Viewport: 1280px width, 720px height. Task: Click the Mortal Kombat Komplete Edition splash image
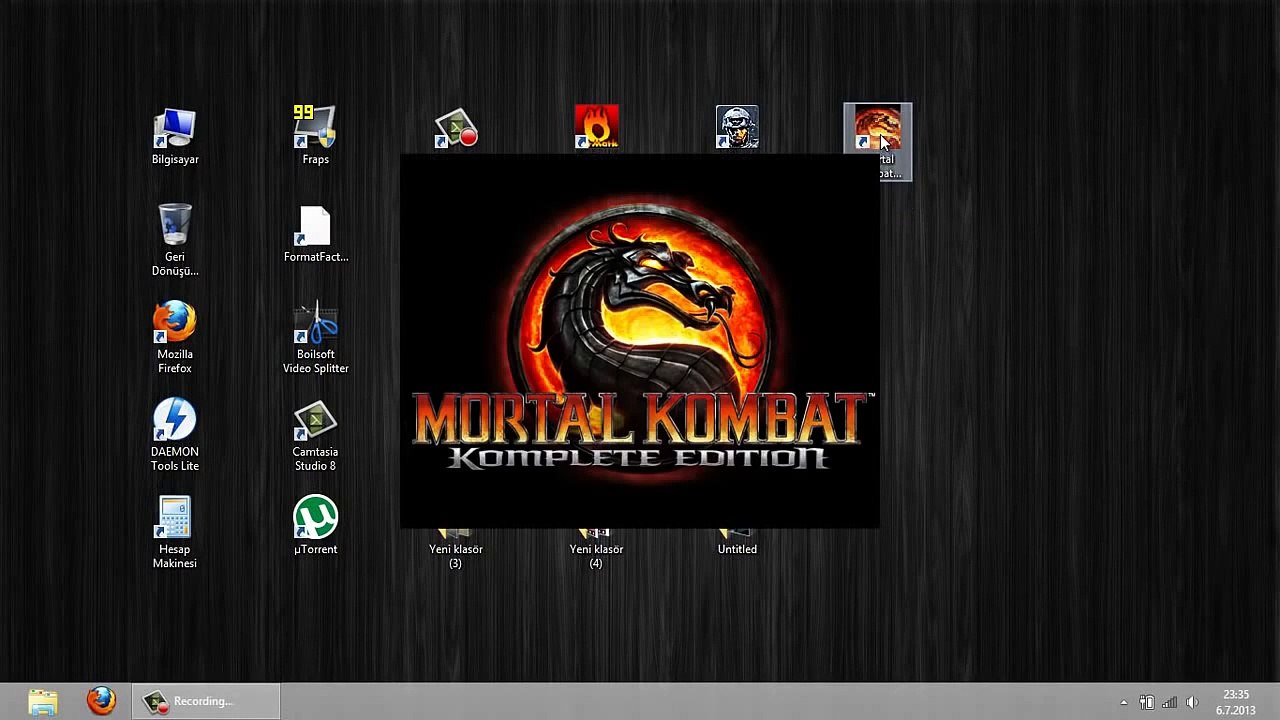tap(640, 341)
